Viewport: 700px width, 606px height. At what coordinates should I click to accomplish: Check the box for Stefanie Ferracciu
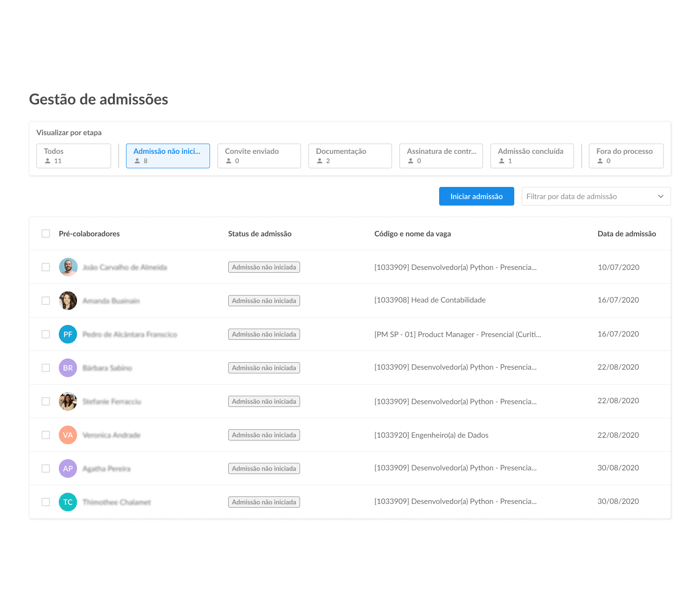point(46,401)
